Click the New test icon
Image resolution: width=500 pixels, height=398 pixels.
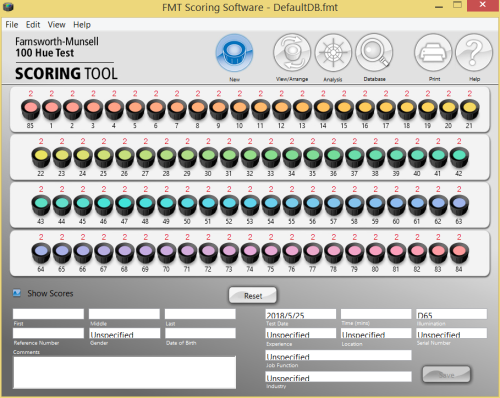coord(234,53)
